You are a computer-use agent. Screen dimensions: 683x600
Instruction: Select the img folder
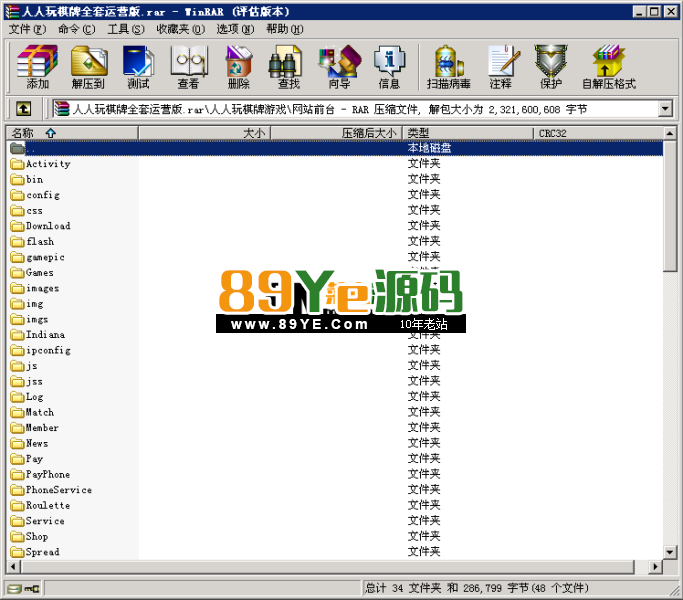click(x=27, y=304)
